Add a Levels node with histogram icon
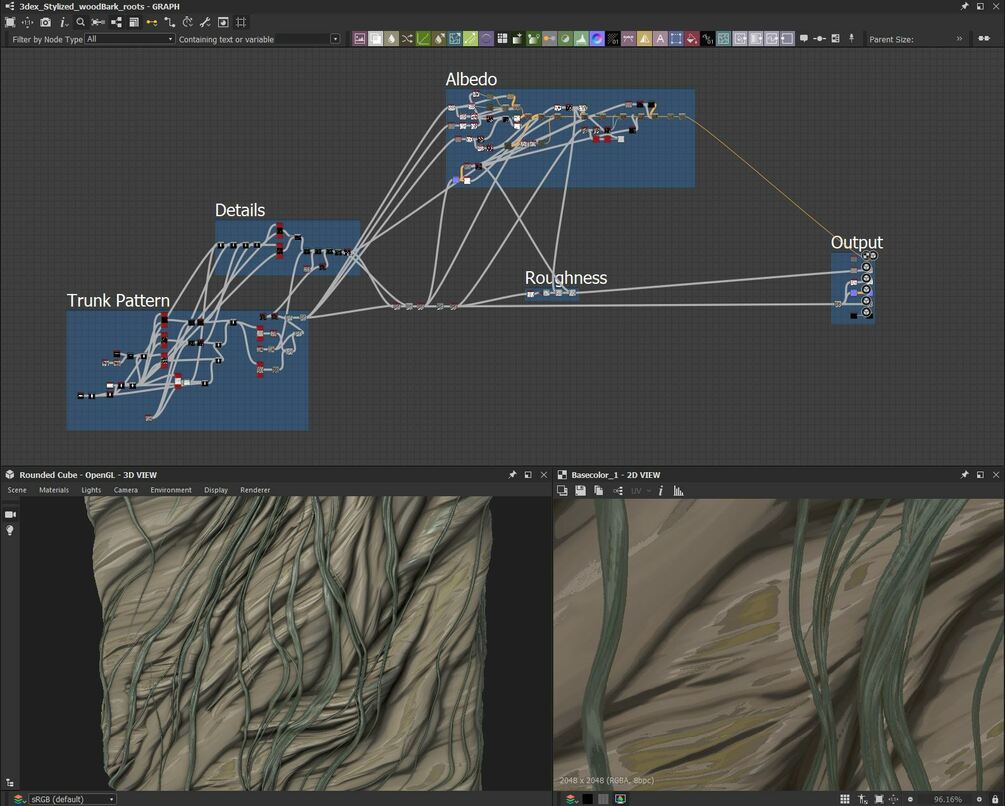The height and width of the screenshot is (806, 1005). pyautogui.click(x=581, y=39)
